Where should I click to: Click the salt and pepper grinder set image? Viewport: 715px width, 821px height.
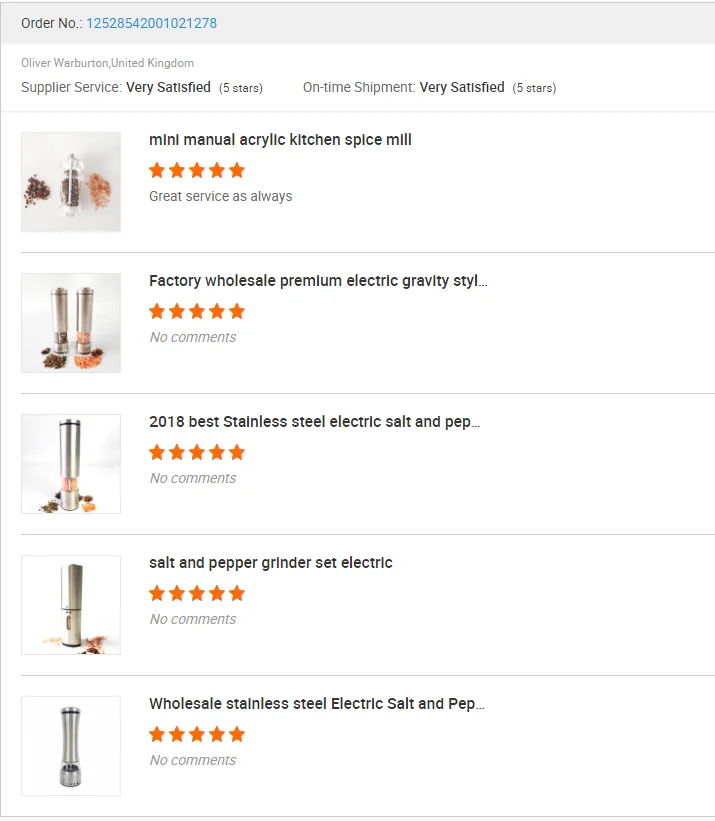(x=71, y=605)
